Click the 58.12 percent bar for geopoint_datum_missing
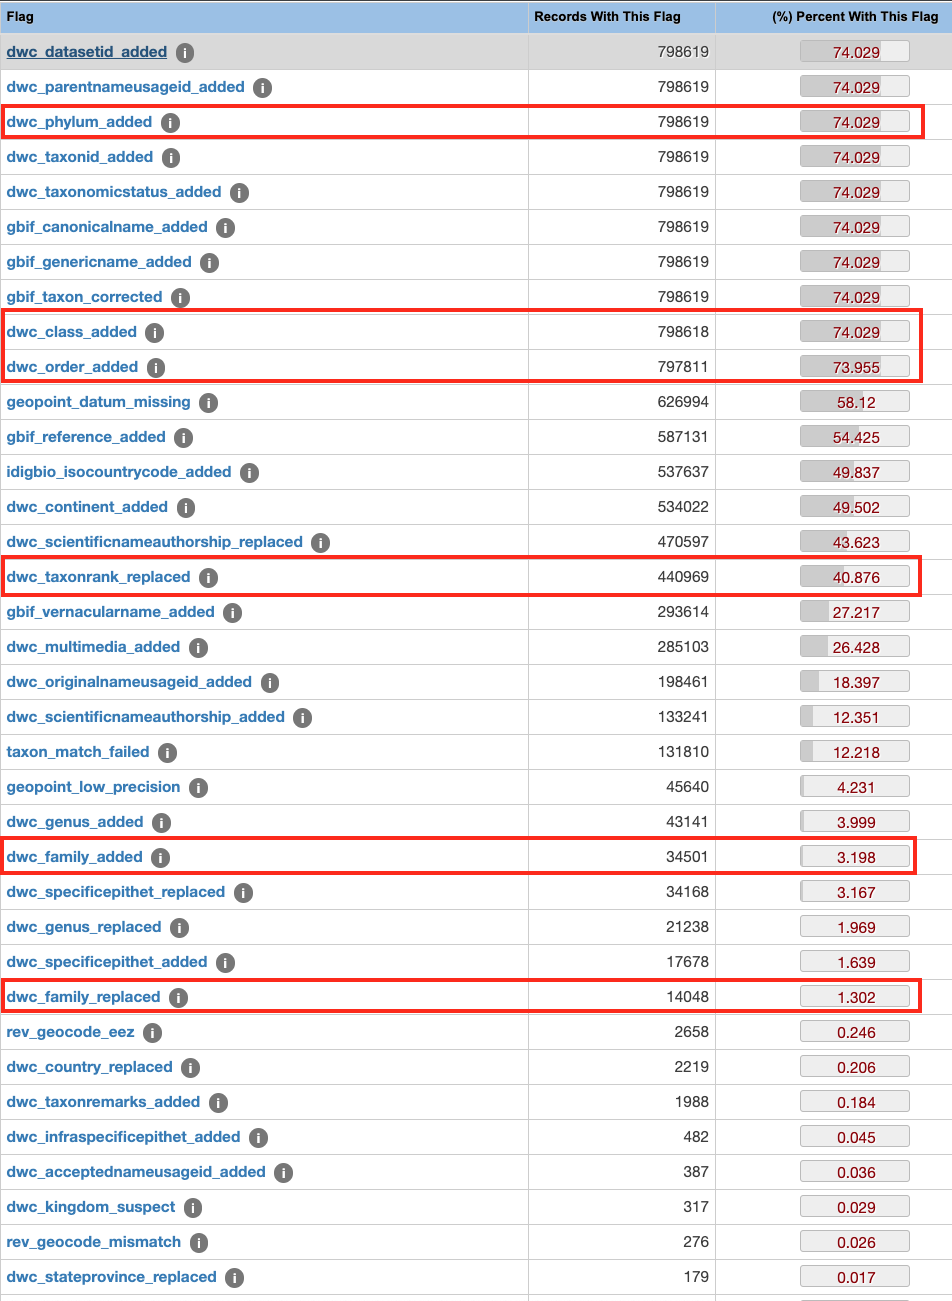The height and width of the screenshot is (1301, 952). pos(853,402)
